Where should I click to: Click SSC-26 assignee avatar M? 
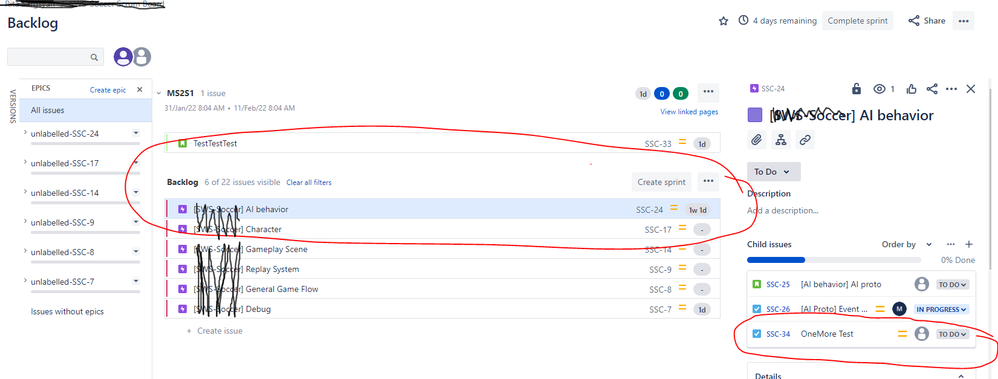pos(899,309)
